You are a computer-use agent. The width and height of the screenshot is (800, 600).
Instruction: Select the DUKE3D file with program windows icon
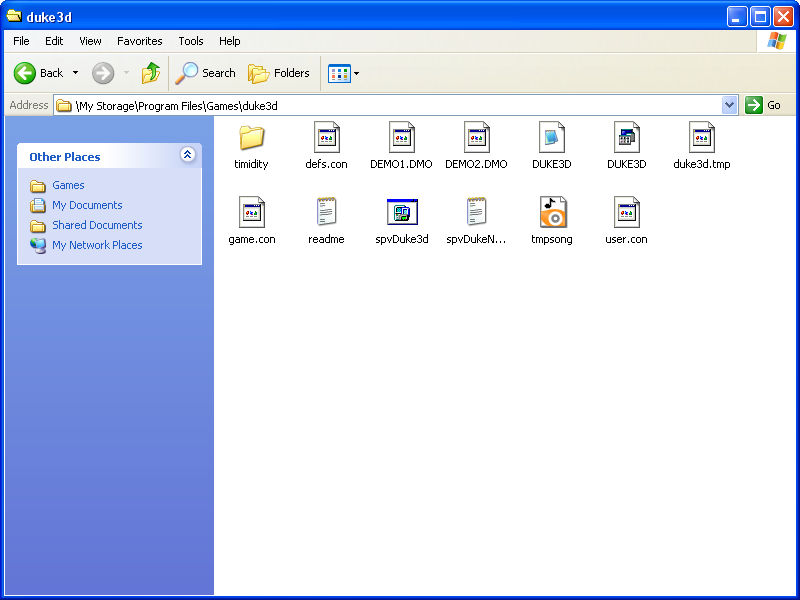[x=627, y=137]
